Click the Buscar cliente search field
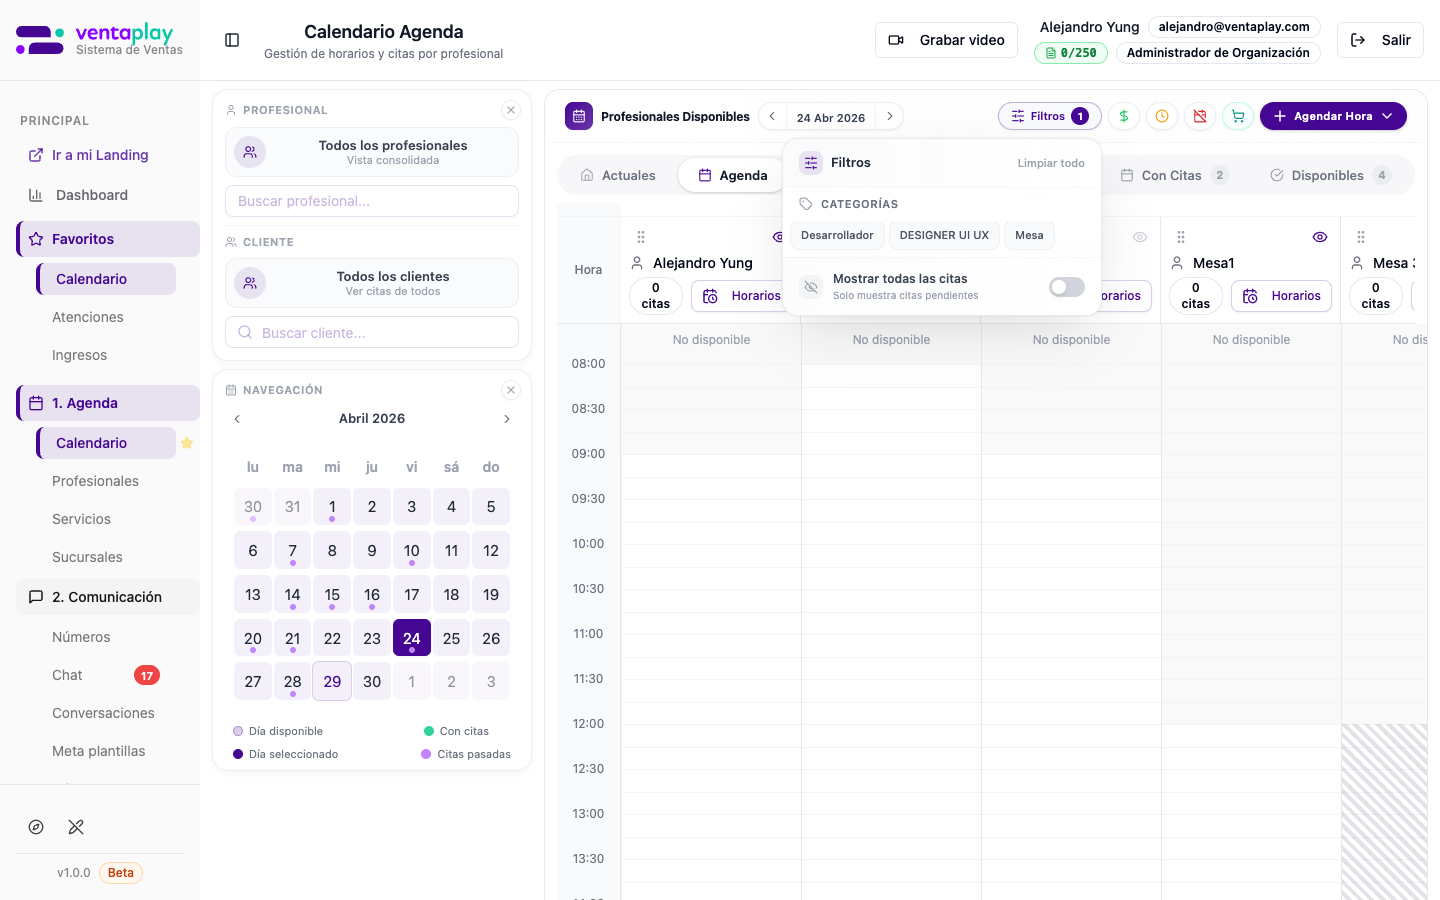1440x900 pixels. coord(372,333)
